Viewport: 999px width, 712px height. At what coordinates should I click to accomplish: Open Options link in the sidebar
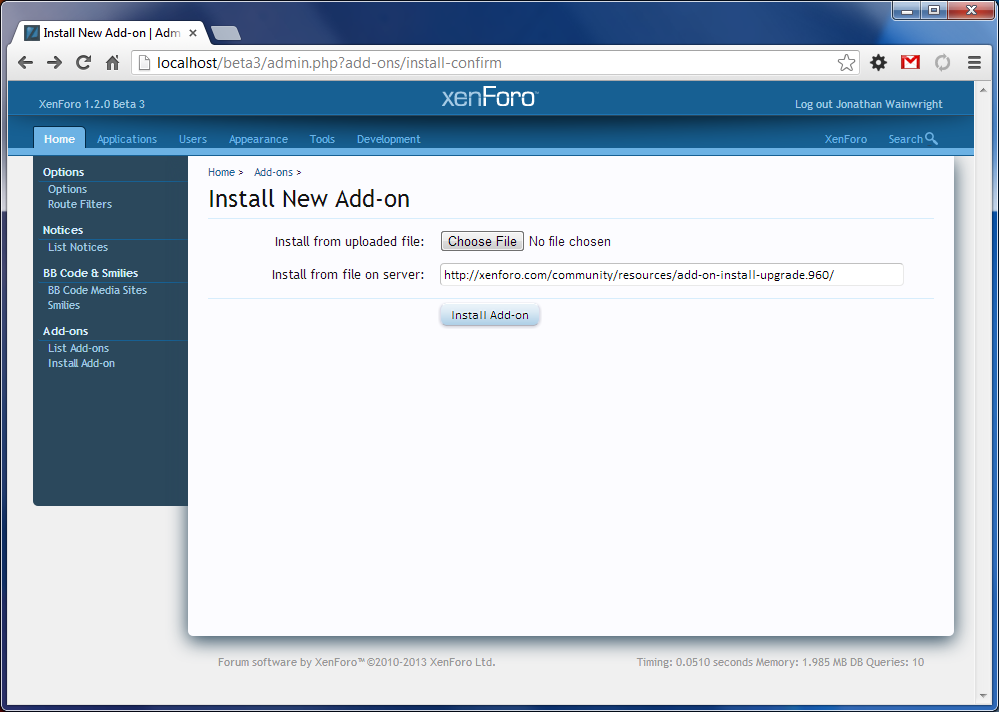pos(68,189)
